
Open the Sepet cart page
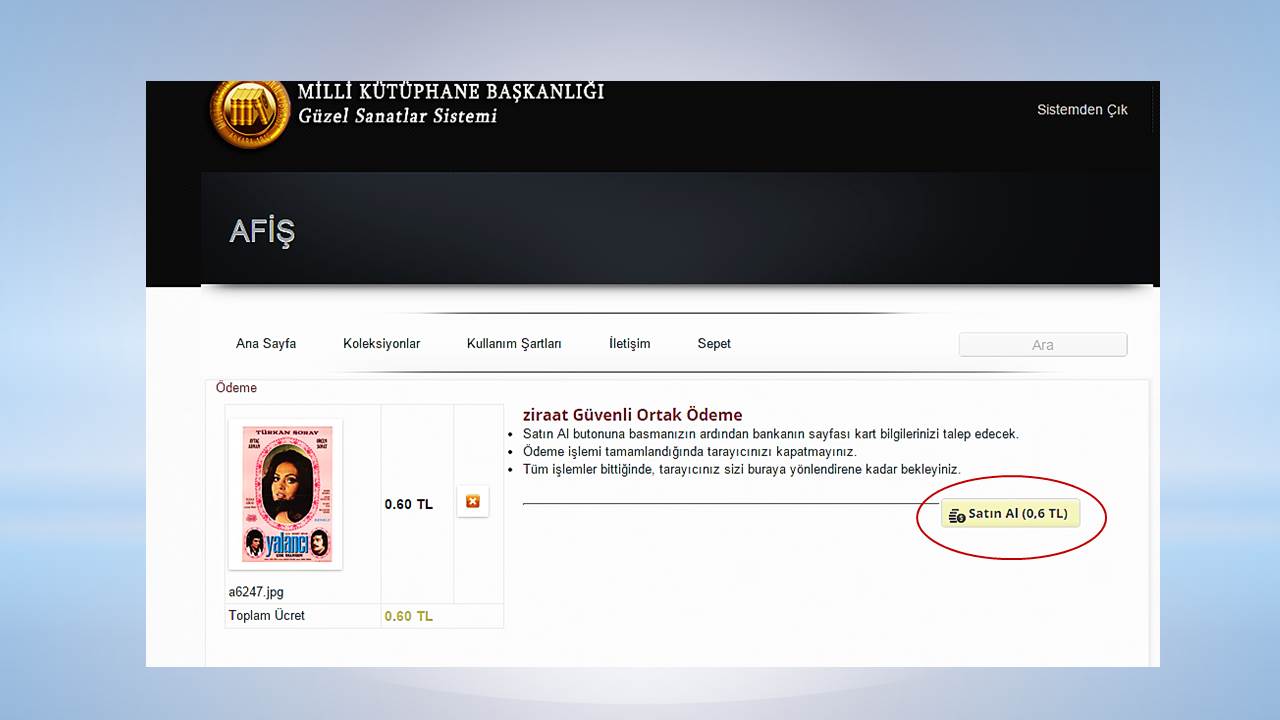(x=714, y=344)
